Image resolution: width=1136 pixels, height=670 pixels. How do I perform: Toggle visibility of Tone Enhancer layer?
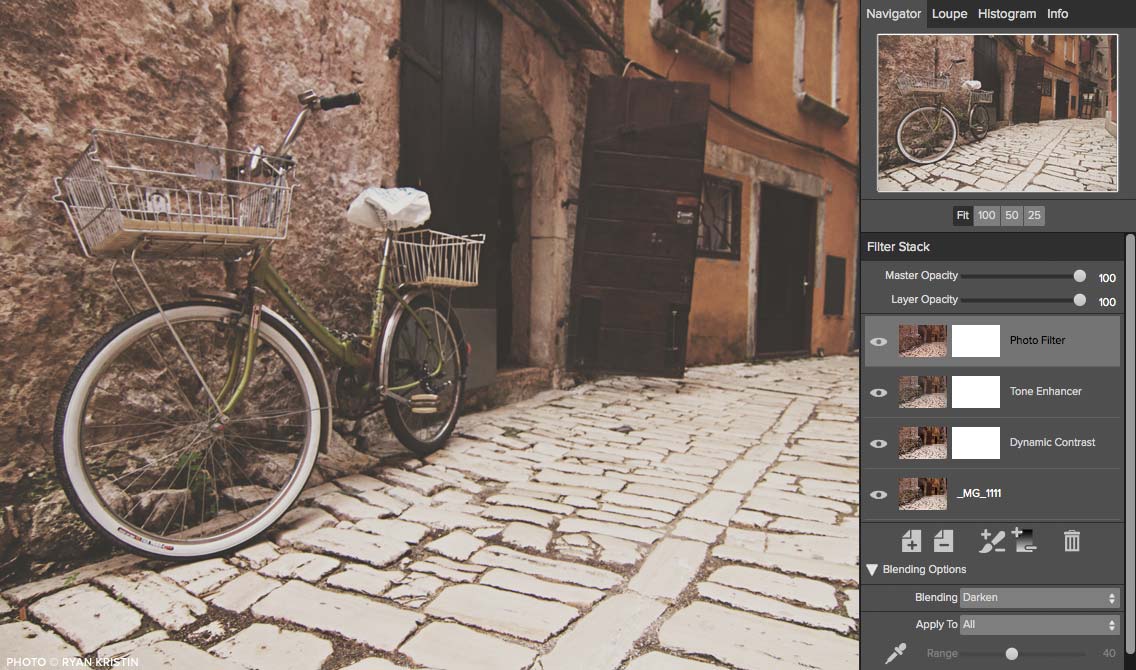tap(879, 392)
